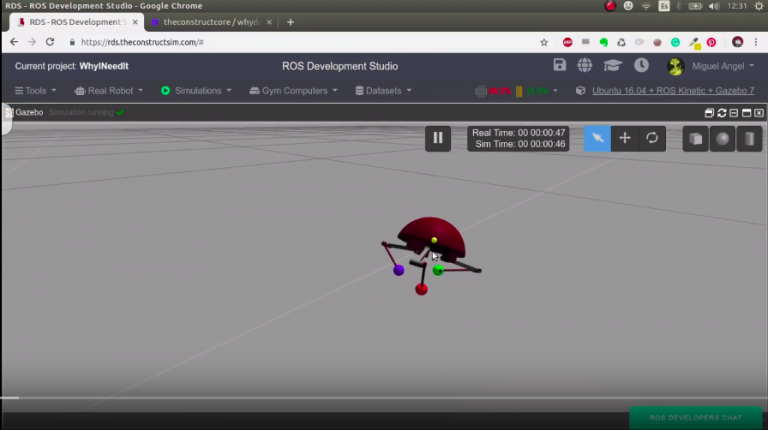Open the graduation cap courses icon
Viewport: 768px width, 430px height.
(612, 65)
